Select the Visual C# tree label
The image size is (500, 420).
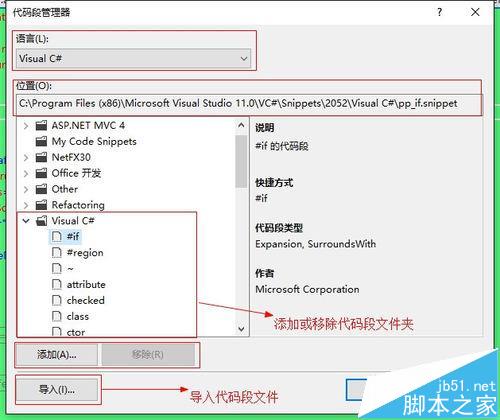coord(73,221)
